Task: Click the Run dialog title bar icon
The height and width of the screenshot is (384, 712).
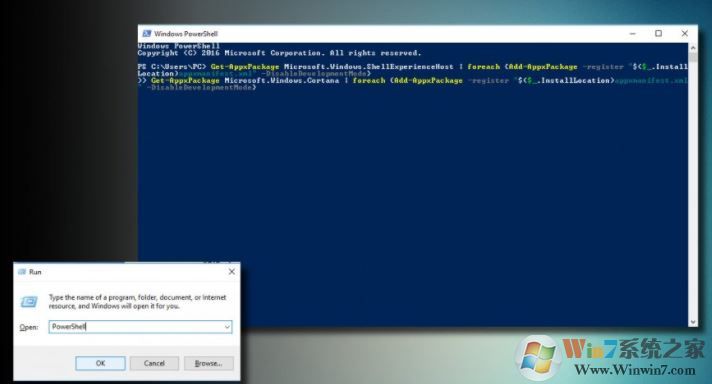Action: tap(22, 272)
